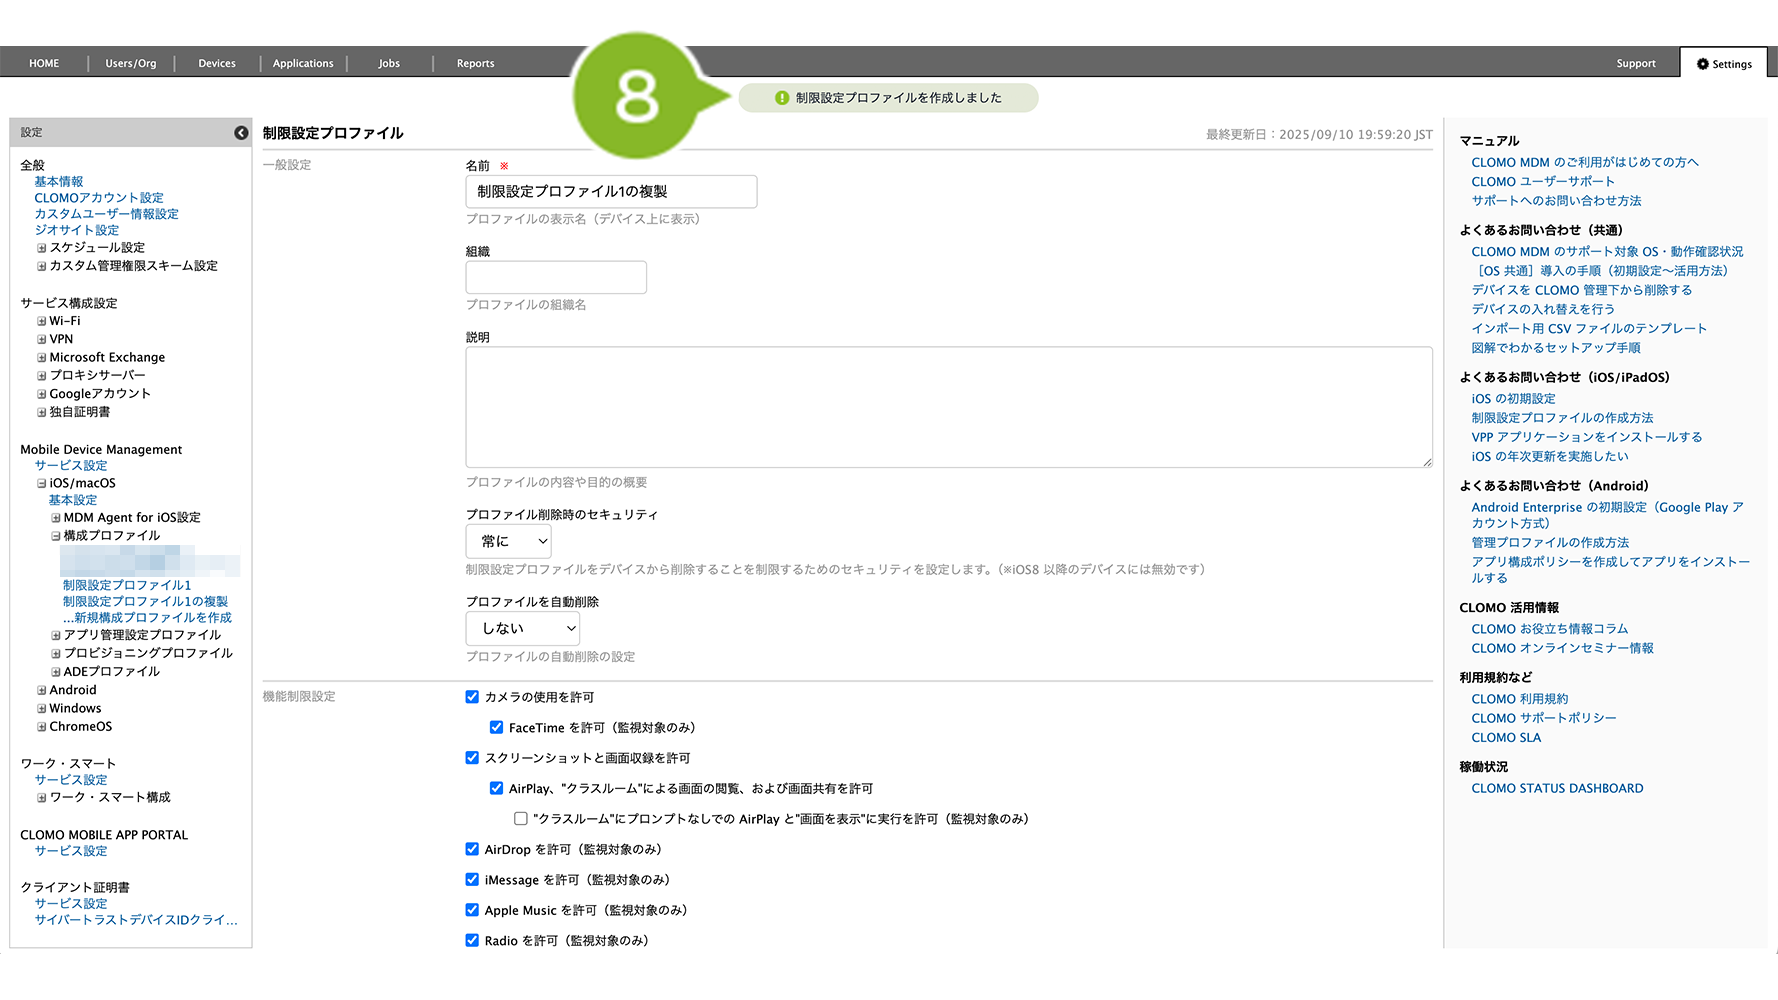Expand the Android tree node icon
Screen dimensions: 1778x1000
(x=42, y=691)
